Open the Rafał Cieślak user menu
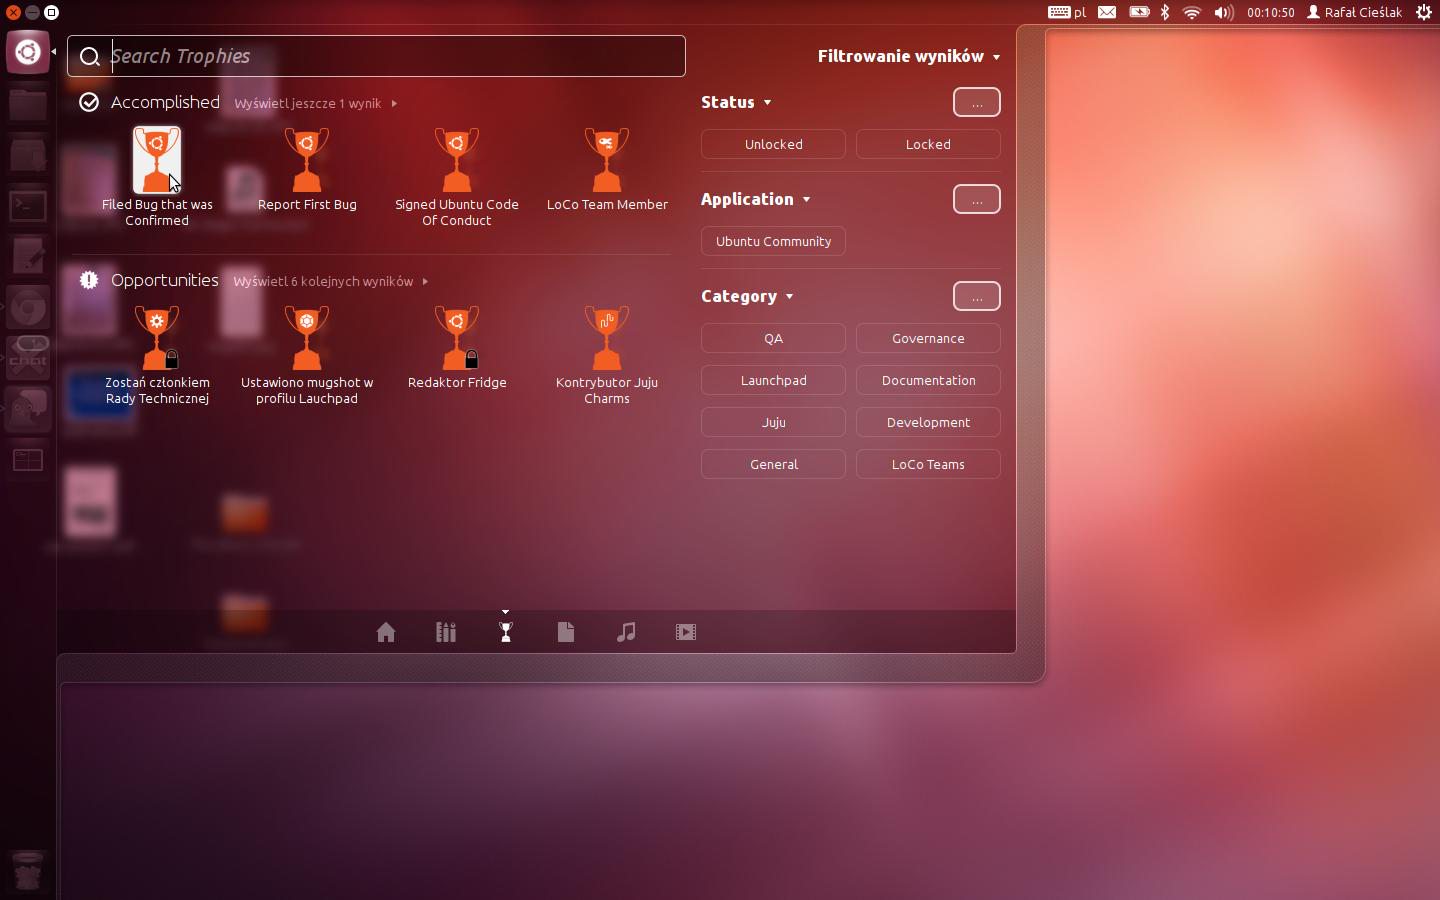The height and width of the screenshot is (900, 1440). click(1354, 12)
